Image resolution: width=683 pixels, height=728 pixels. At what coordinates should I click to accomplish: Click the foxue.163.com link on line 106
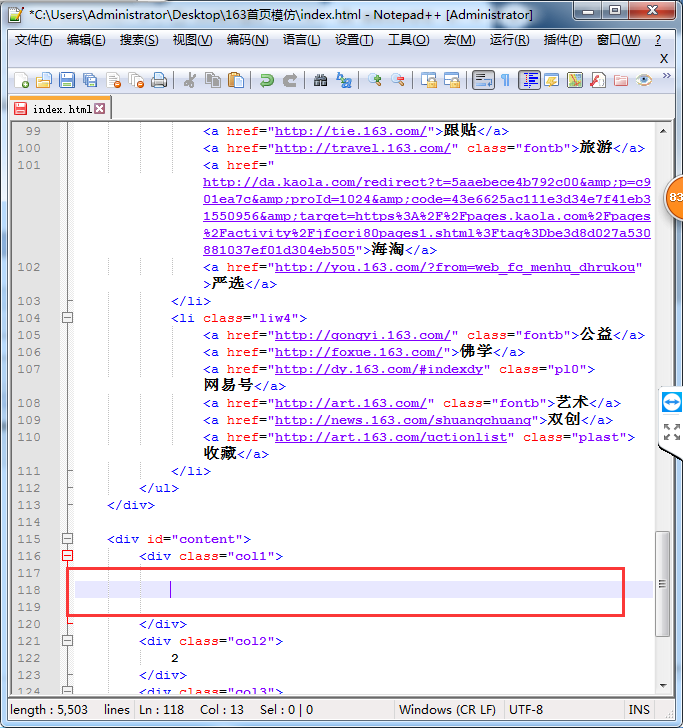click(359, 352)
